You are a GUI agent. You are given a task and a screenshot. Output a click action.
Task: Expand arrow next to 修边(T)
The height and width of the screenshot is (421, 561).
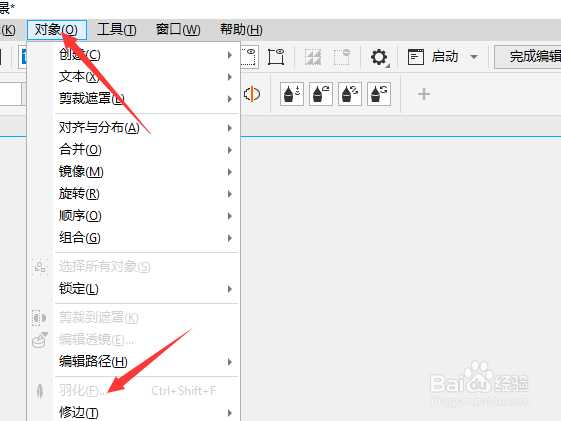[x=230, y=412]
